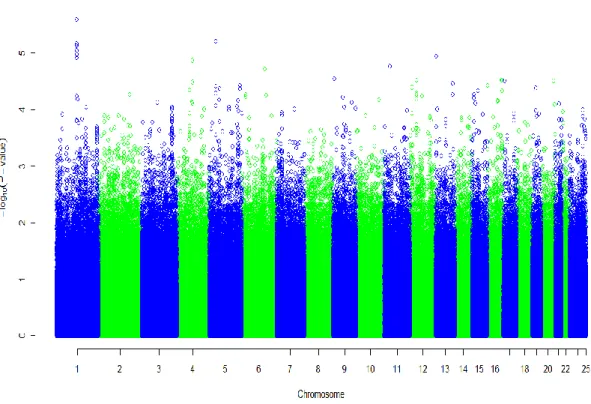591x404 pixels.
Task: Click the x-axis label for chromosome 1
Action: 77,369
